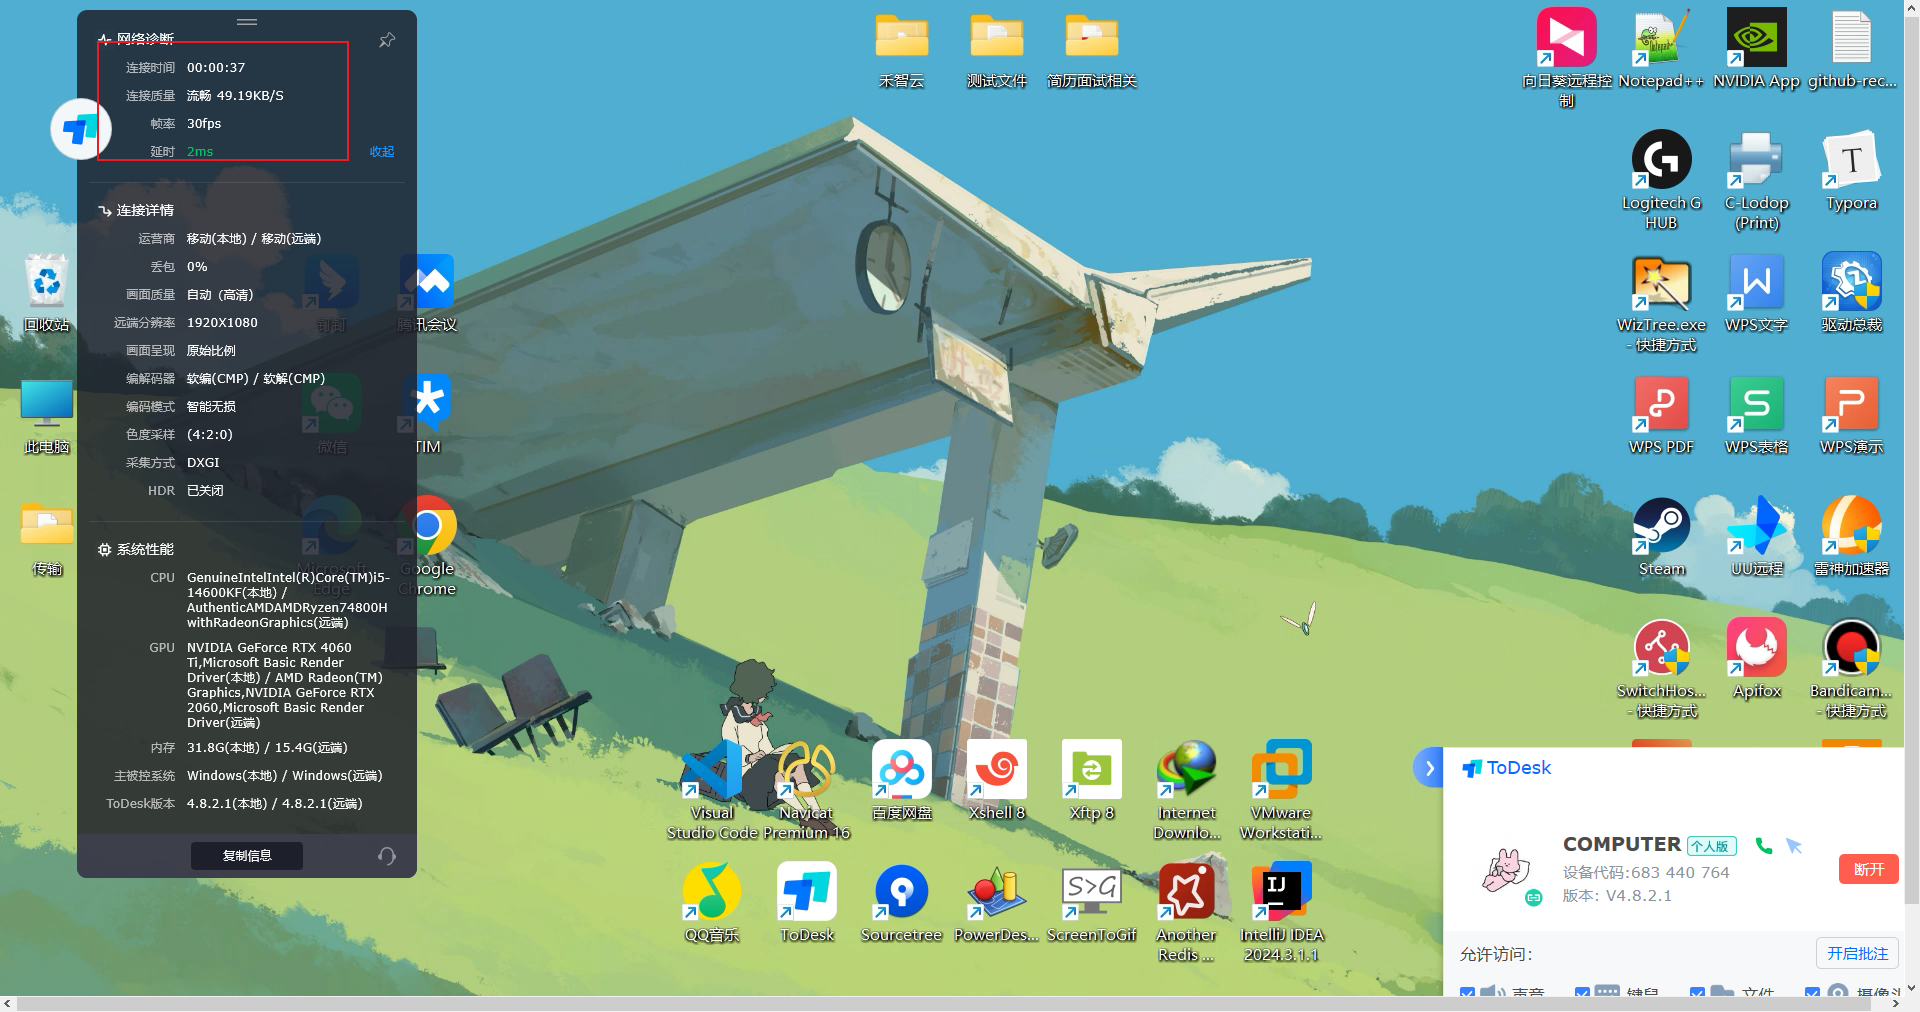This screenshot has height=1012, width=1920.
Task: Open the 禾智云 folder on the desktop
Action: [x=901, y=50]
